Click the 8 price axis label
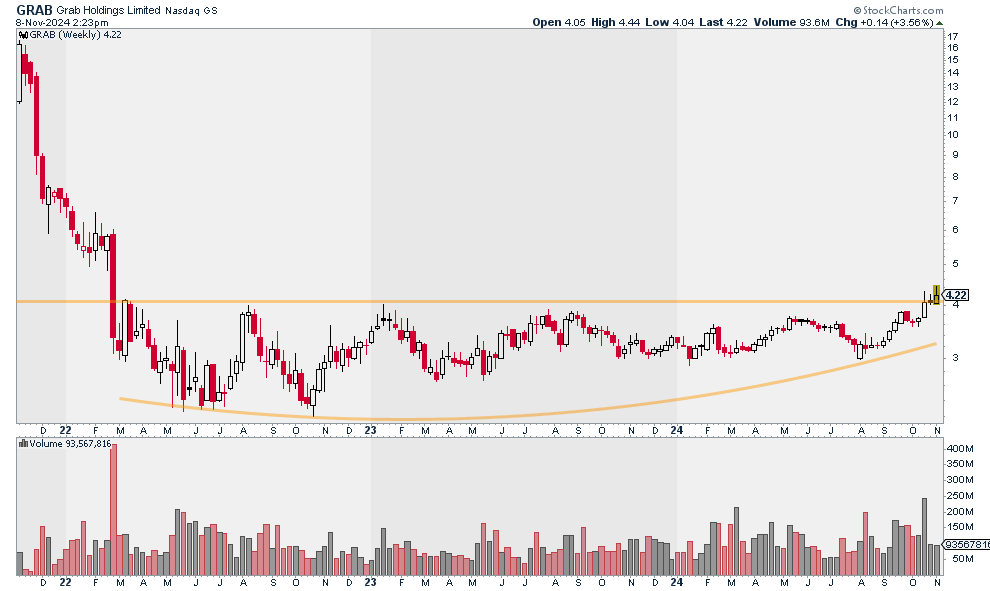The width and height of the screenshot is (990, 591). [x=955, y=177]
